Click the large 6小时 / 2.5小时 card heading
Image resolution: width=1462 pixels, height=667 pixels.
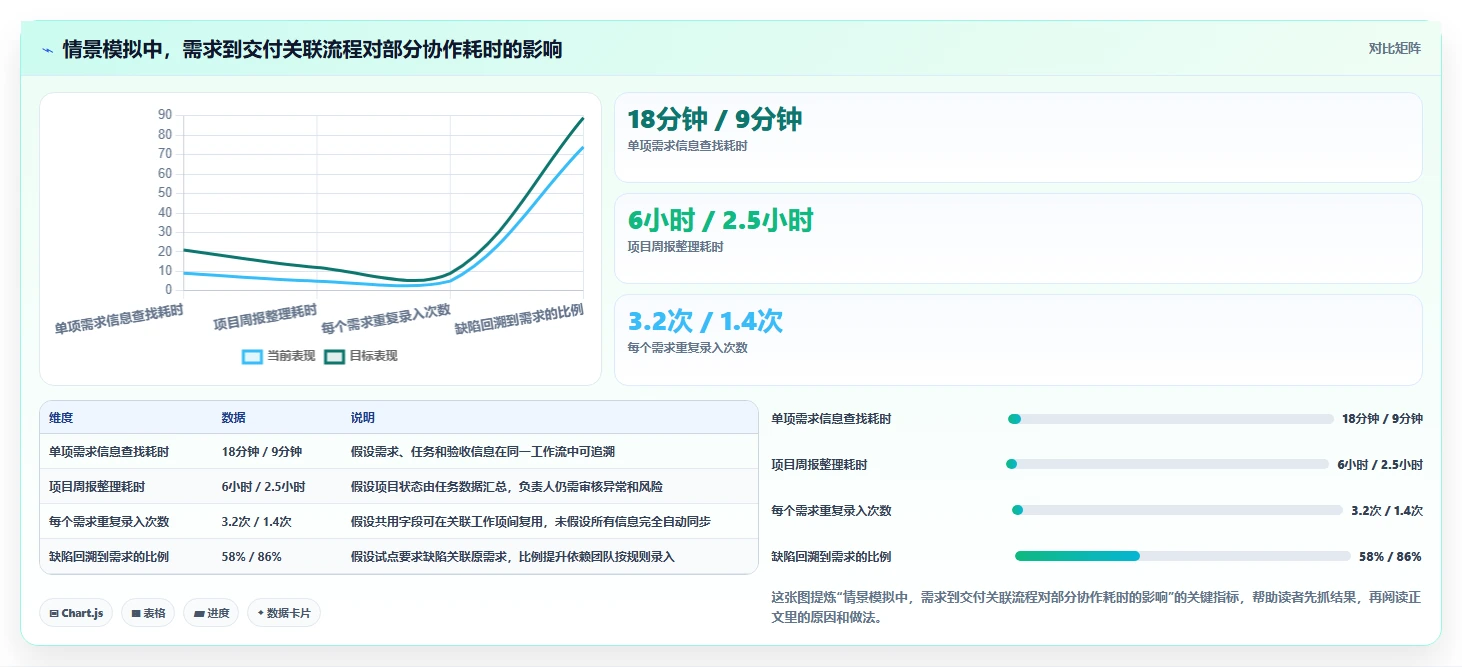click(721, 221)
